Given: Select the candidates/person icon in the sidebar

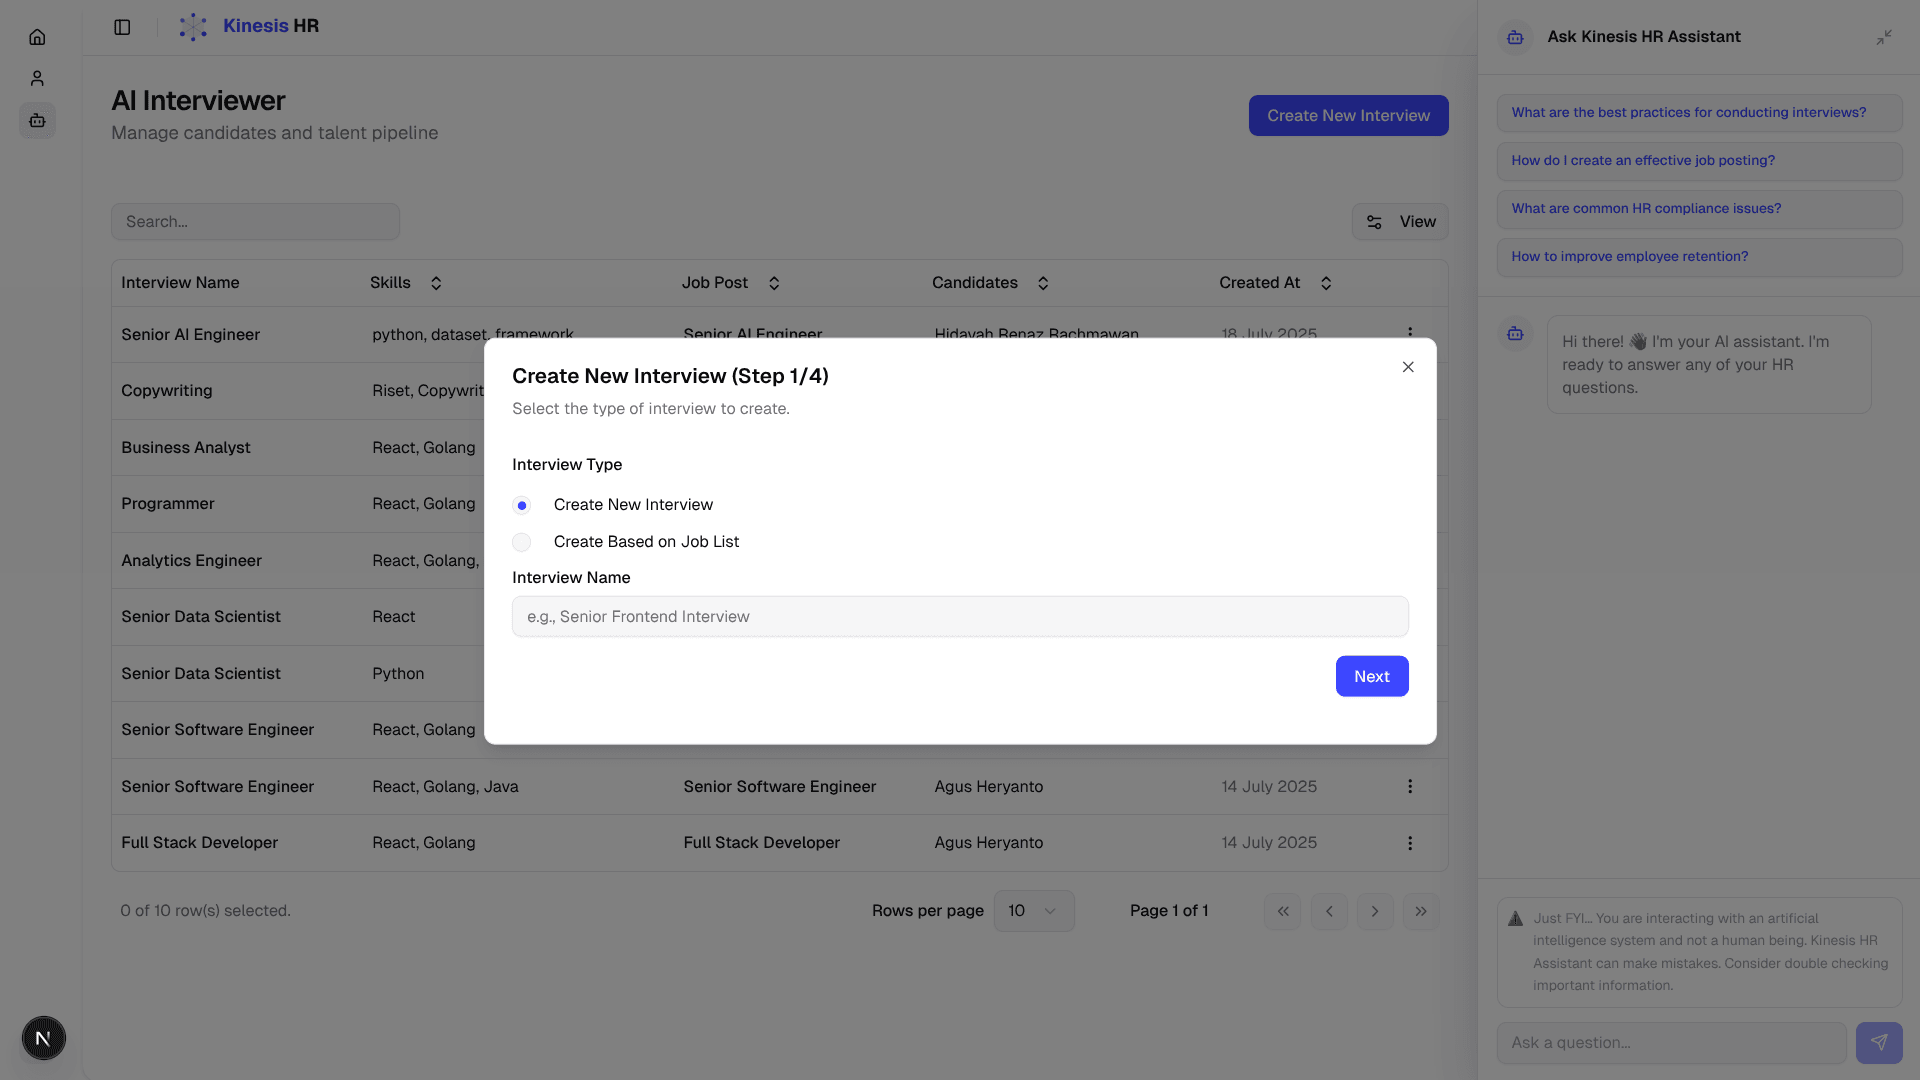Looking at the screenshot, I should click(37, 78).
